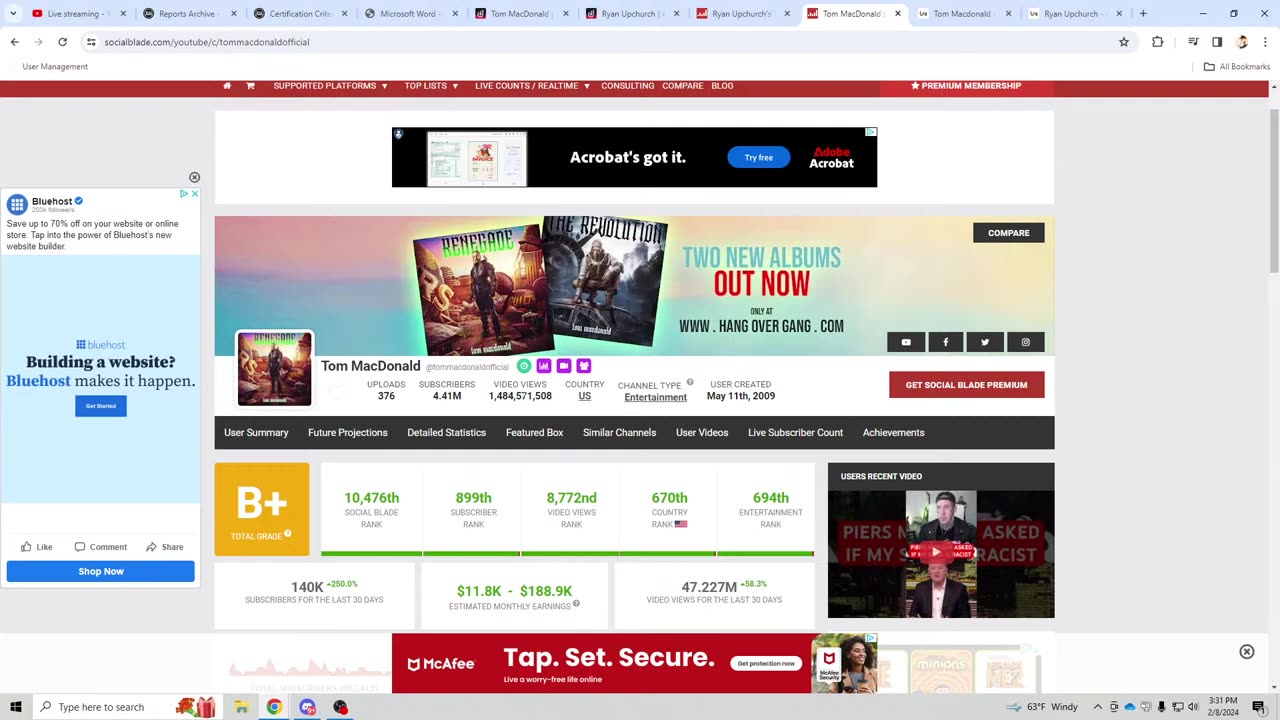The width and height of the screenshot is (1280, 720).
Task: Open File Explorer from taskbar
Action: 241,707
